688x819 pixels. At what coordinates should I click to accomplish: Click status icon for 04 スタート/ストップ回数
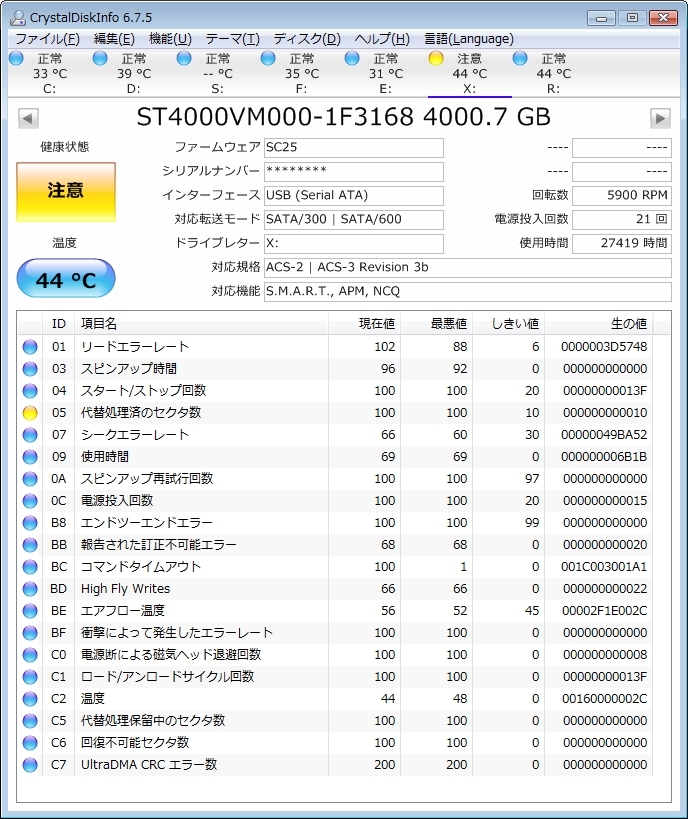click(30, 391)
